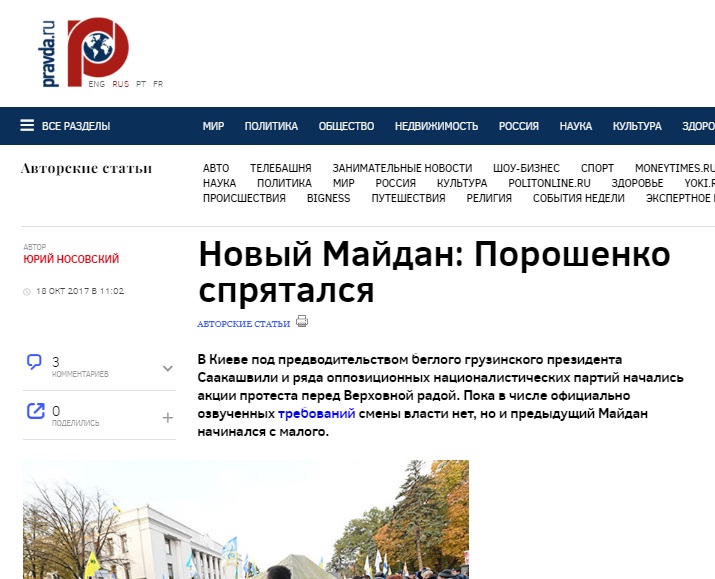715x579 pixels.
Task: Open the ТЕЛЕБАШНЯ subsection
Action: coord(280,168)
